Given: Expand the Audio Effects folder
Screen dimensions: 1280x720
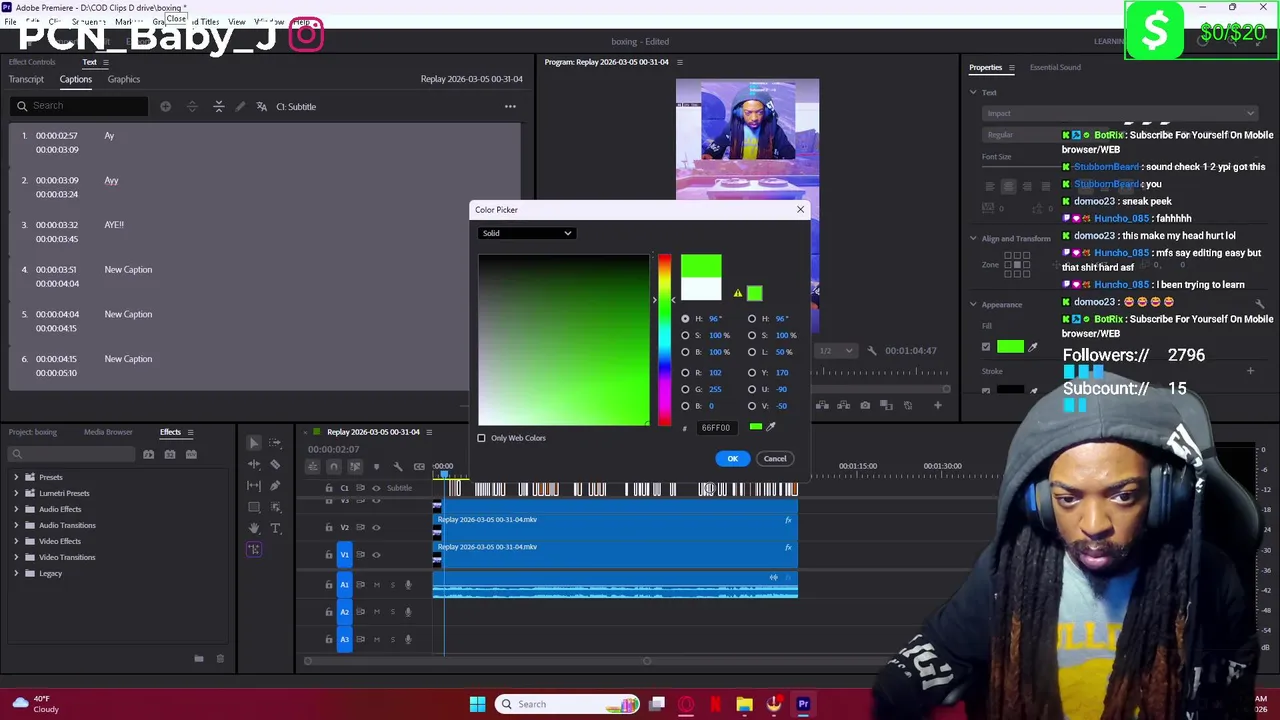Looking at the screenshot, I should [x=16, y=509].
